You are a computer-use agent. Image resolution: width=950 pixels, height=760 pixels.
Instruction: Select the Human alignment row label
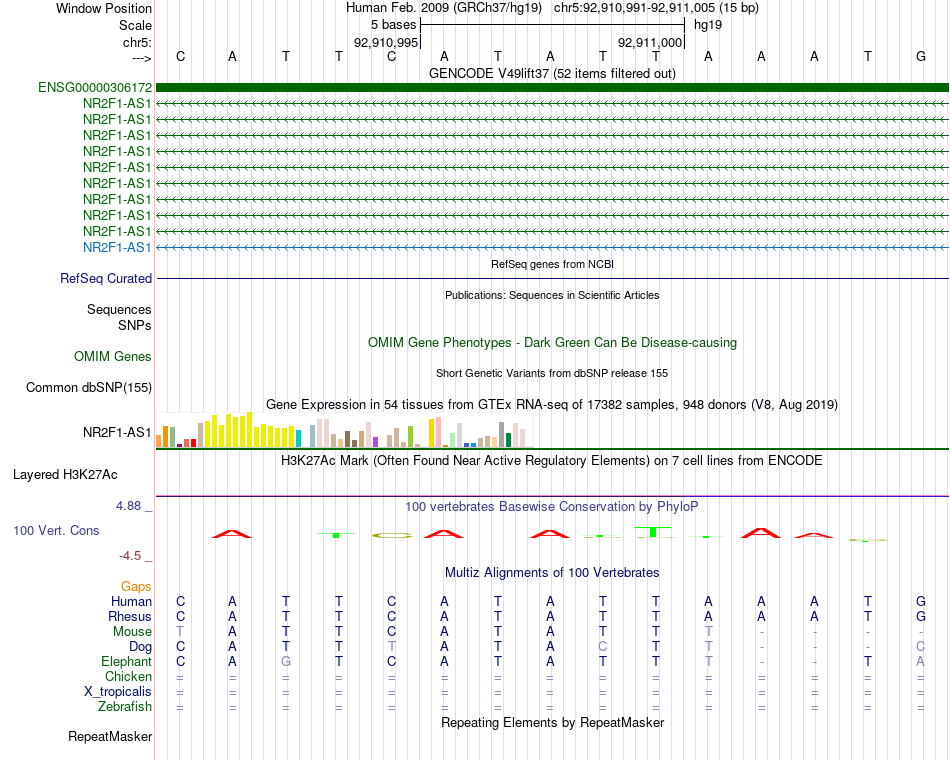(131, 601)
